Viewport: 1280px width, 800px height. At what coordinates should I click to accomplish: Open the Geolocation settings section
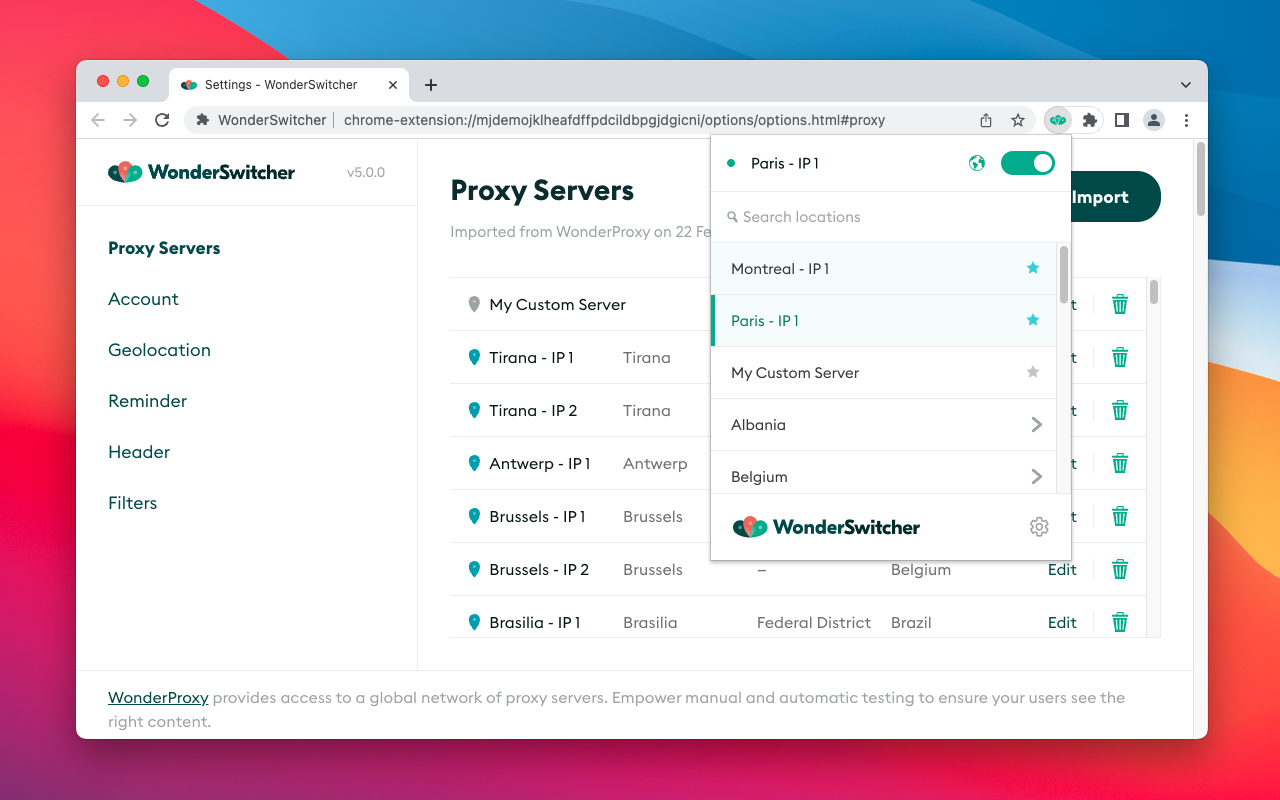[159, 350]
